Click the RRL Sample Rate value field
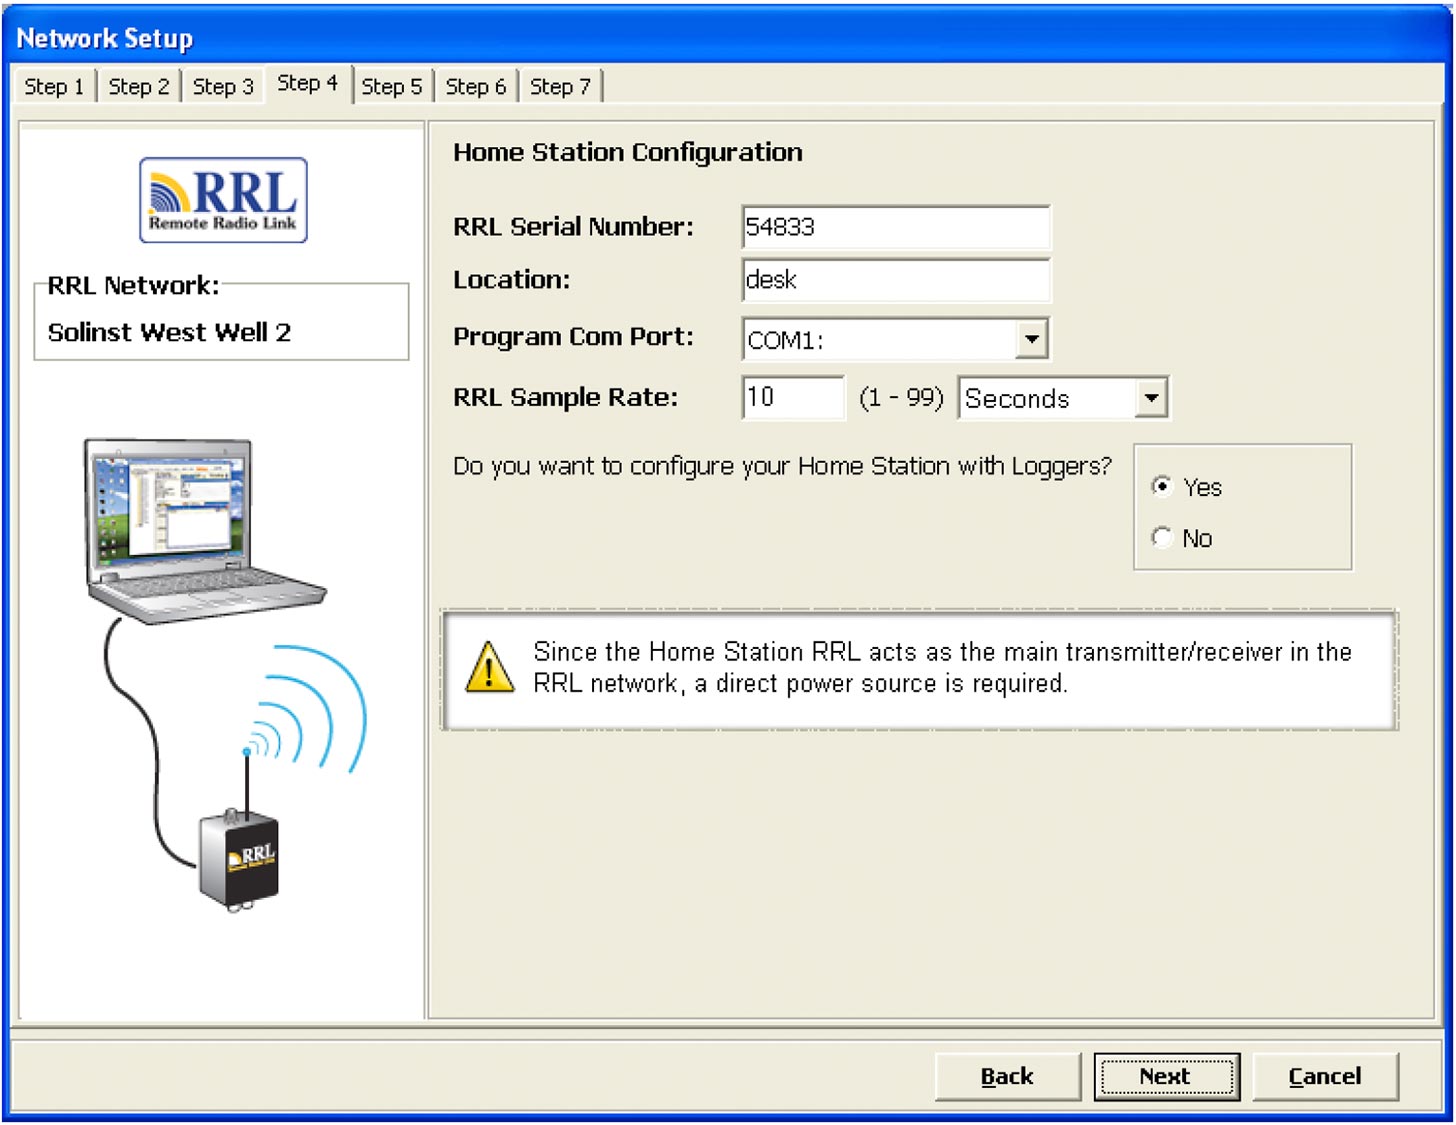This screenshot has height=1125, width=1456. click(x=792, y=398)
